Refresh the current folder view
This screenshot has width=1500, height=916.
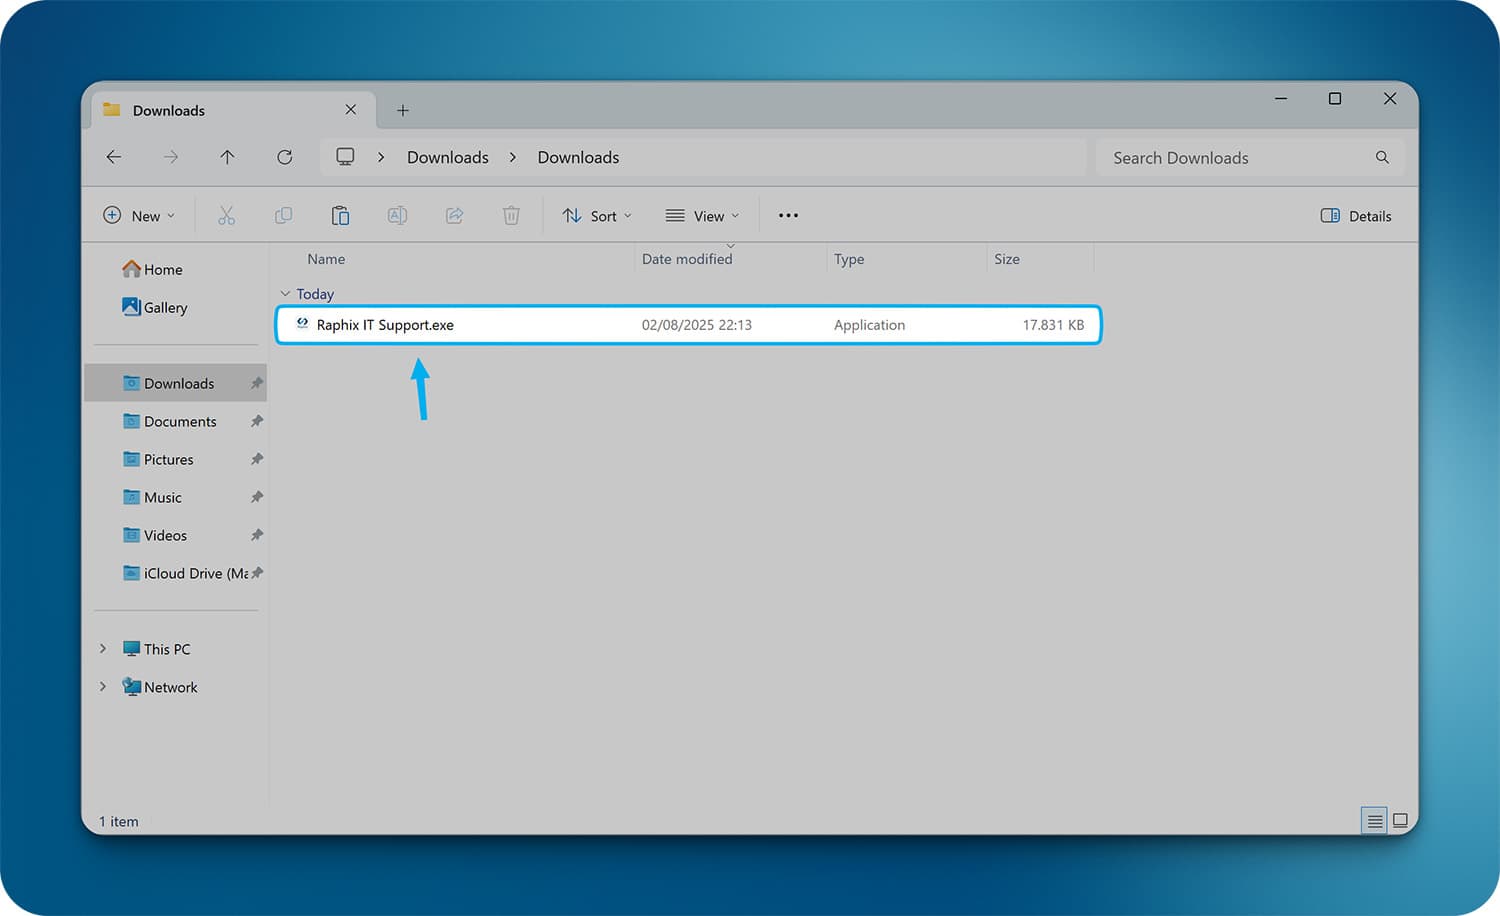click(285, 157)
